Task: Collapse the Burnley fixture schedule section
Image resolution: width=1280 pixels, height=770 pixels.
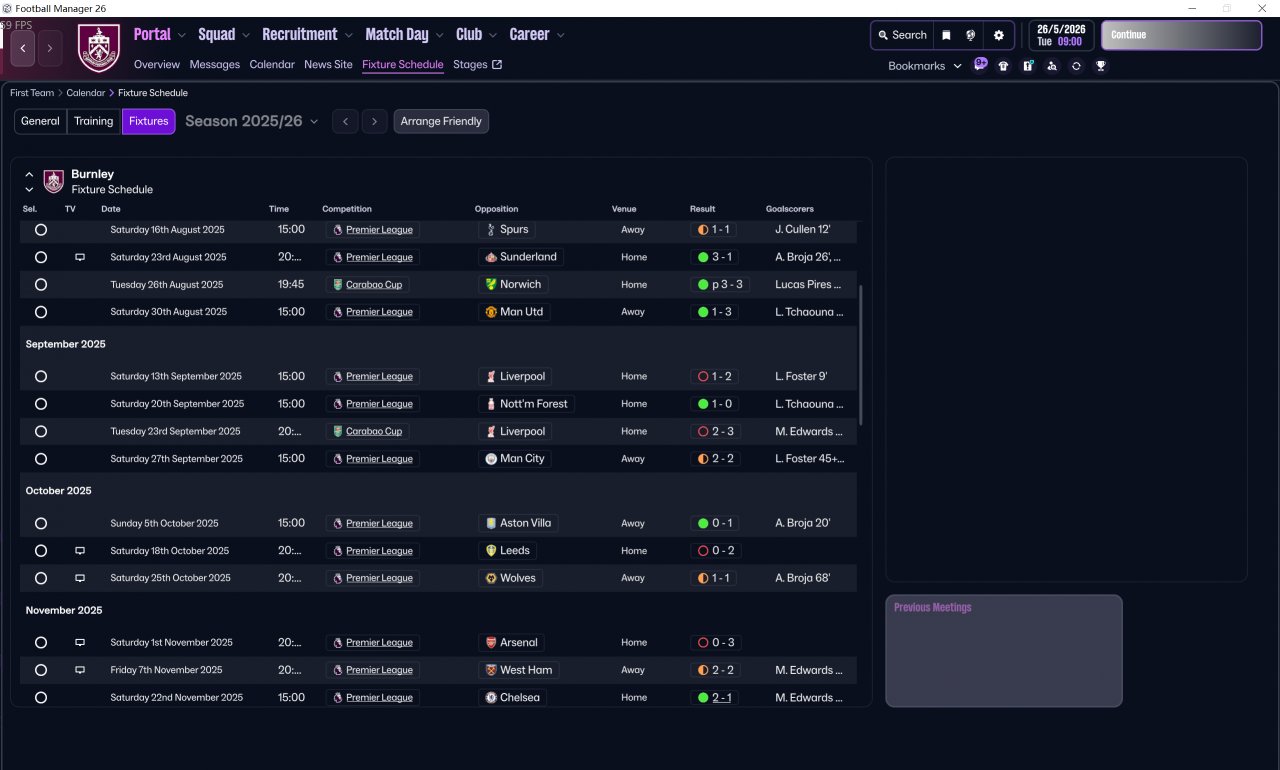Action: click(29, 174)
